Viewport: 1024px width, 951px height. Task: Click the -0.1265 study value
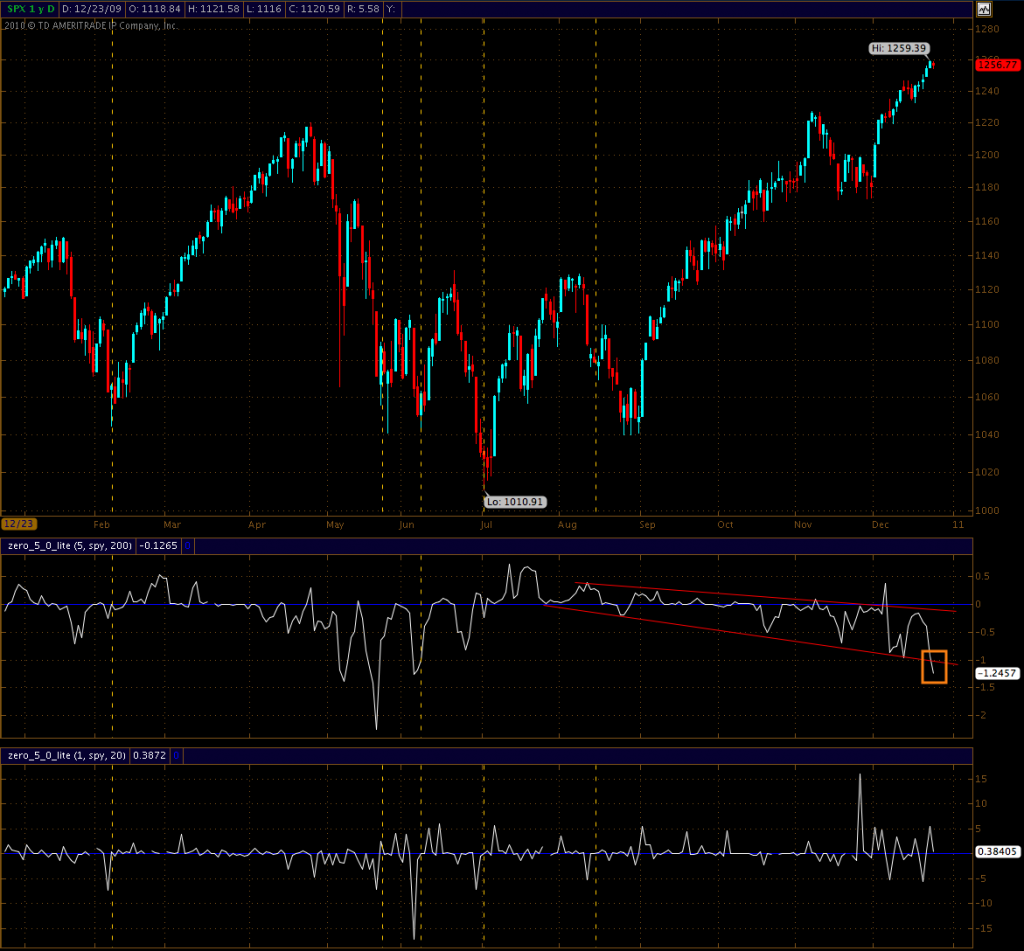pyautogui.click(x=158, y=545)
